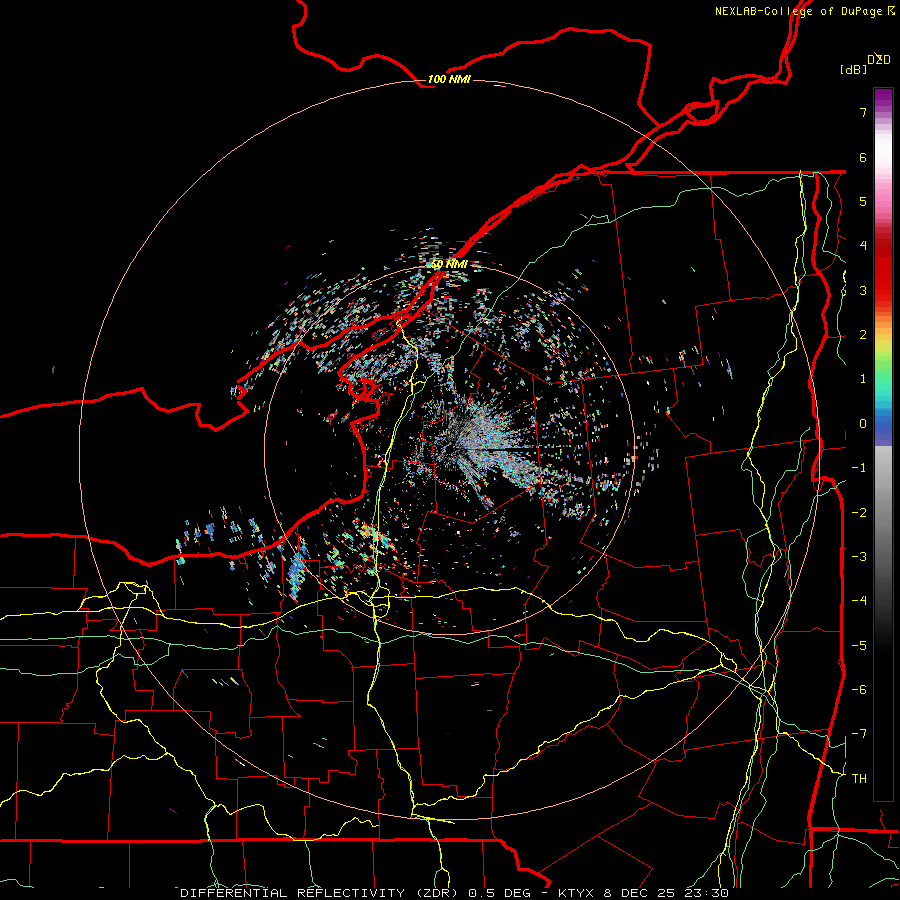Click the 4 value on the scale
This screenshot has height=900, width=900.
pos(863,246)
